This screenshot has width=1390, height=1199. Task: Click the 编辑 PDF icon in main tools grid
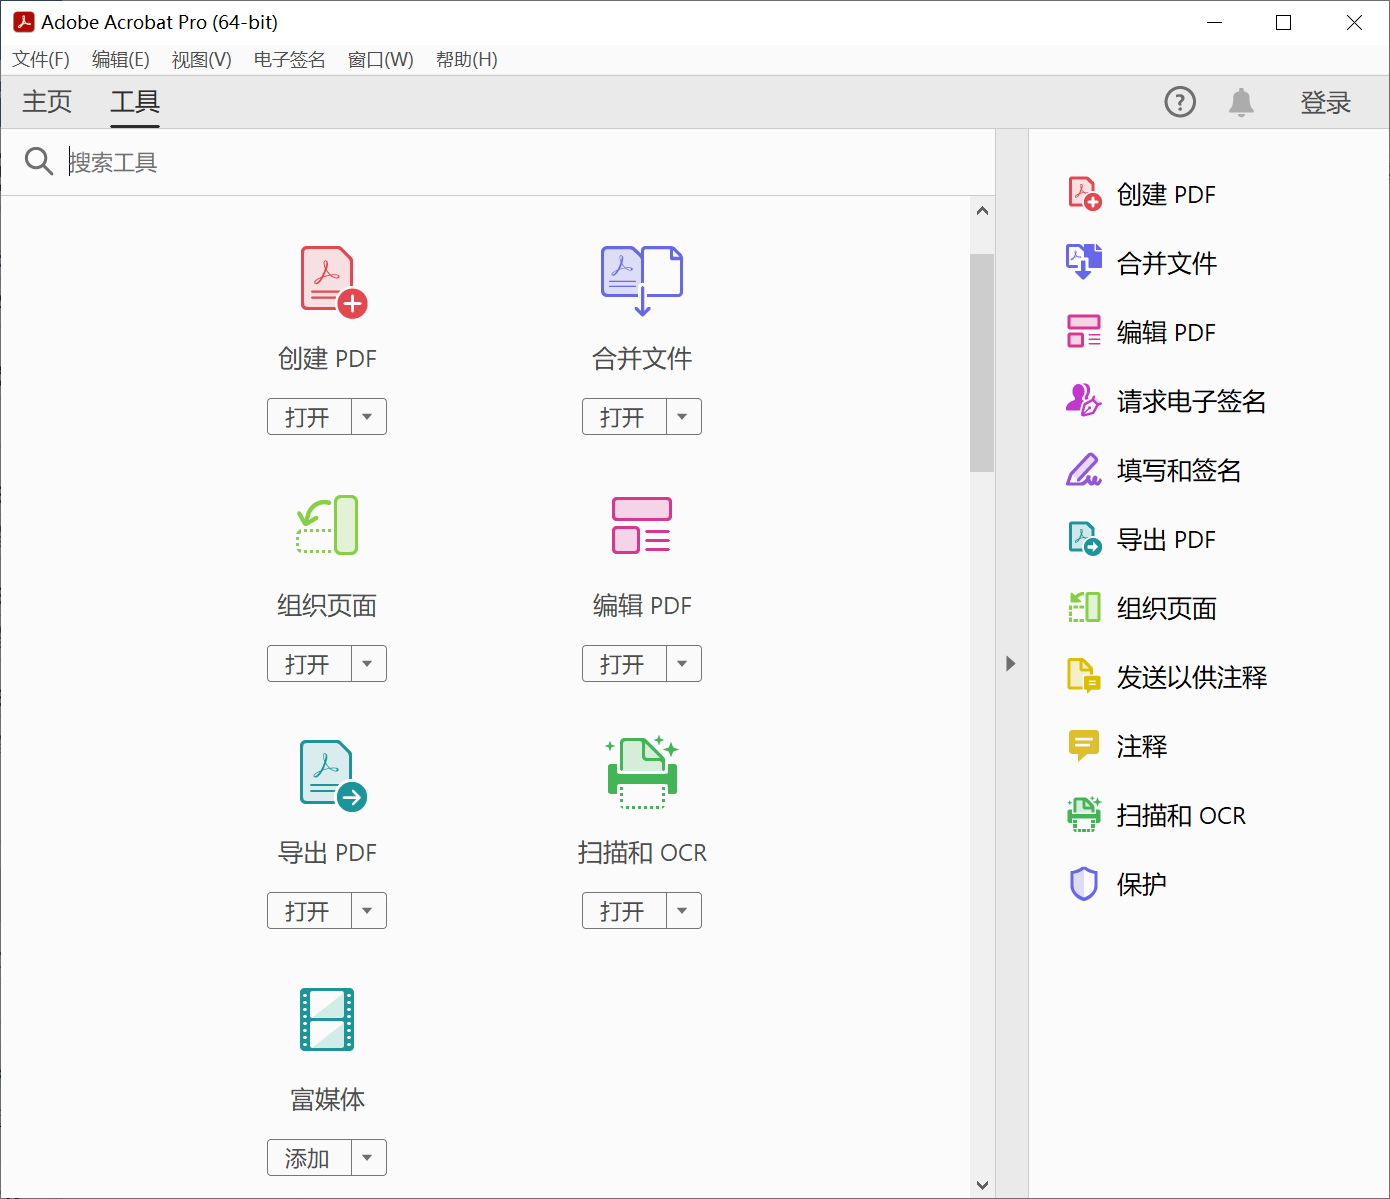pos(642,525)
